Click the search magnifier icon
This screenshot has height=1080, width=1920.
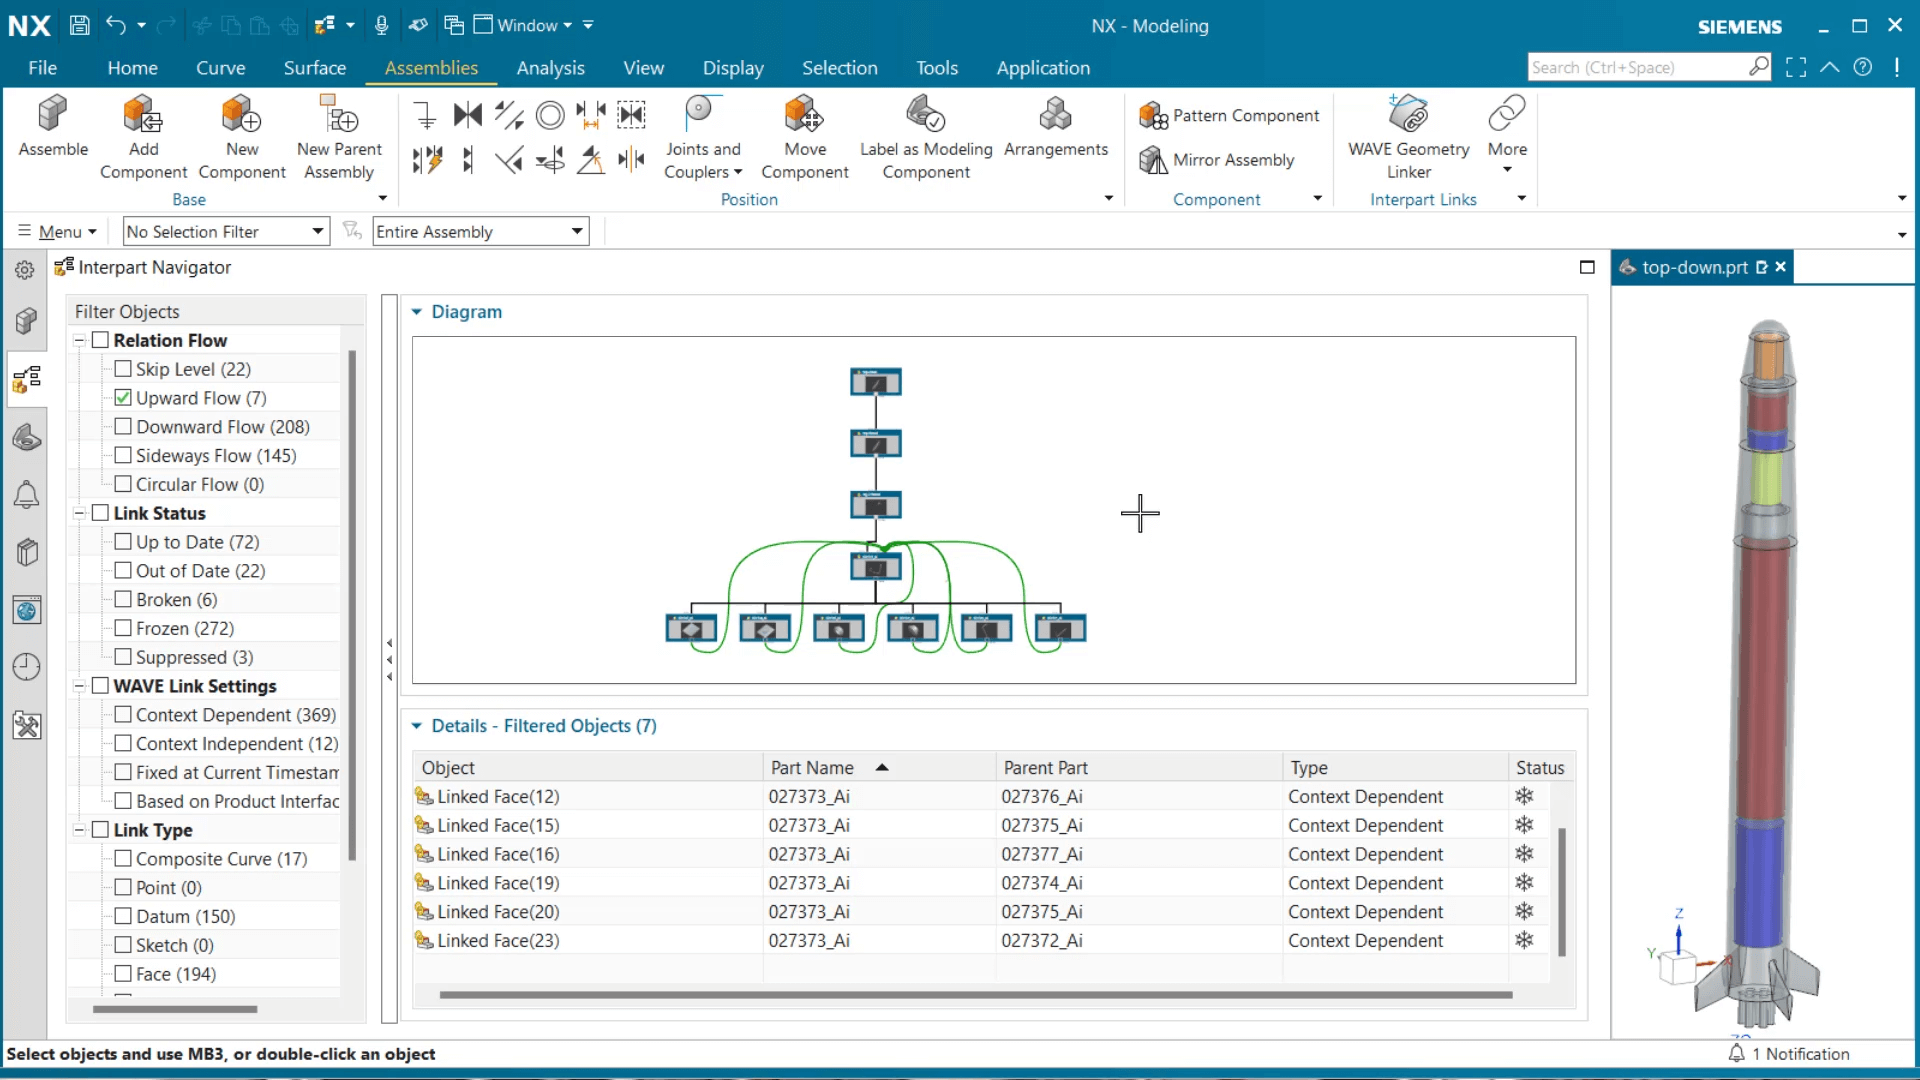pyautogui.click(x=1758, y=66)
